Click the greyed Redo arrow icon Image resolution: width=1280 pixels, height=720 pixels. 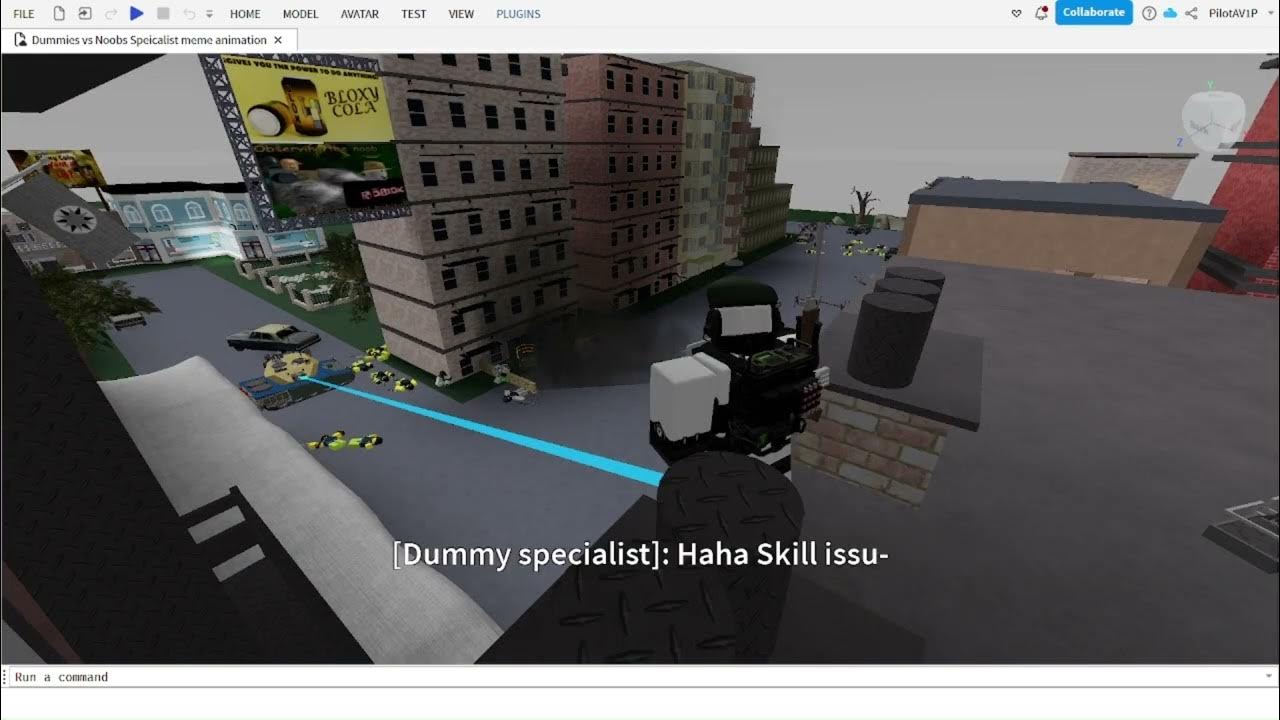tap(111, 14)
